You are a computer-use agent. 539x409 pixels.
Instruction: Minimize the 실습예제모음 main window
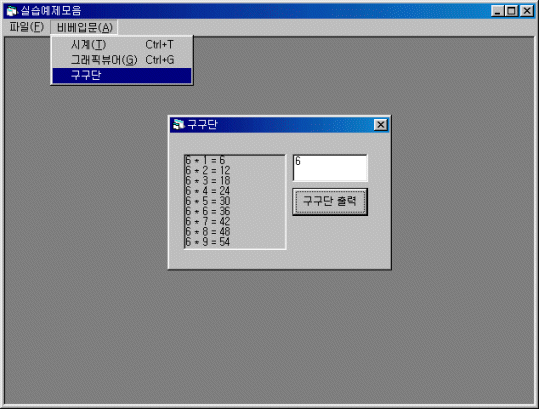[497, 11]
